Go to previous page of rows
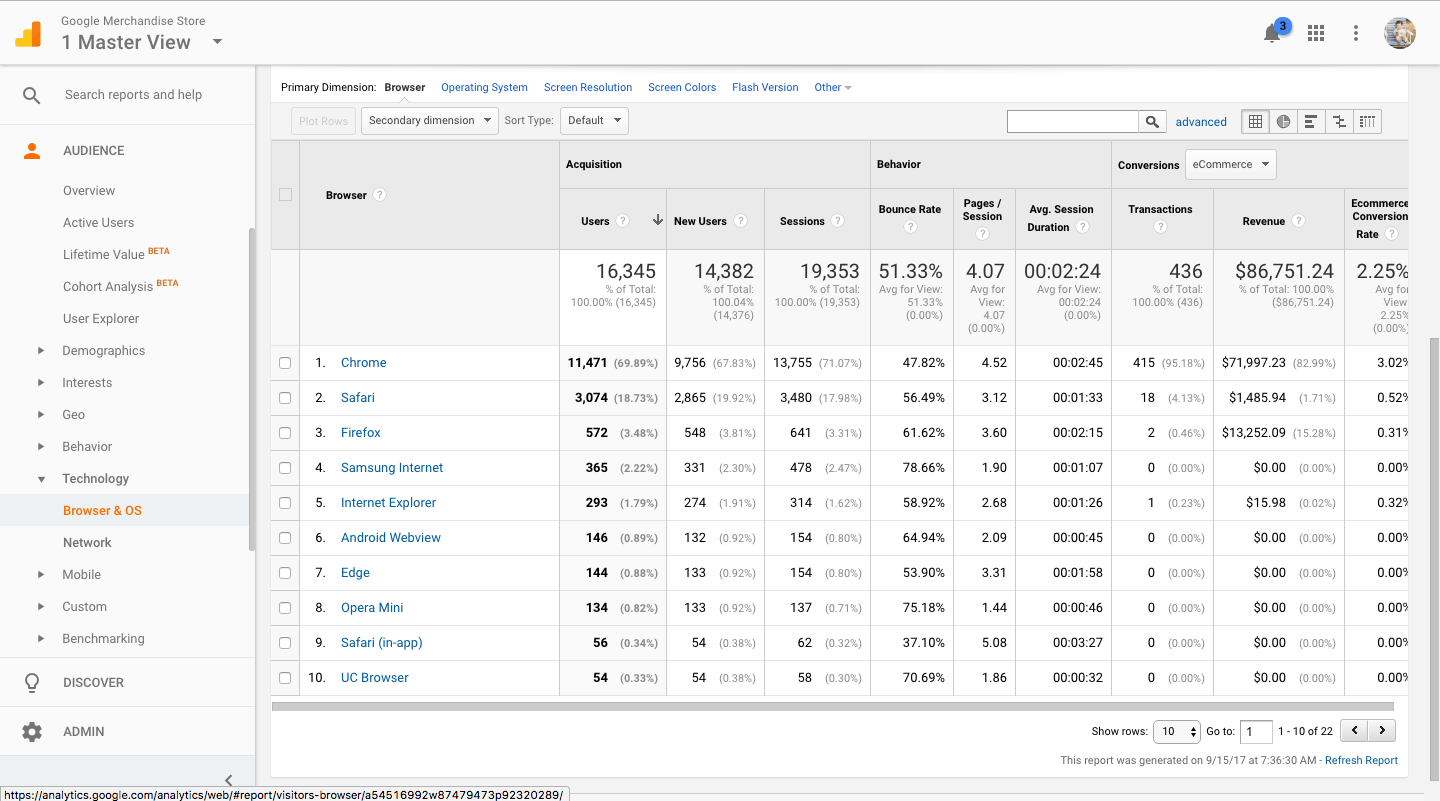 1354,731
